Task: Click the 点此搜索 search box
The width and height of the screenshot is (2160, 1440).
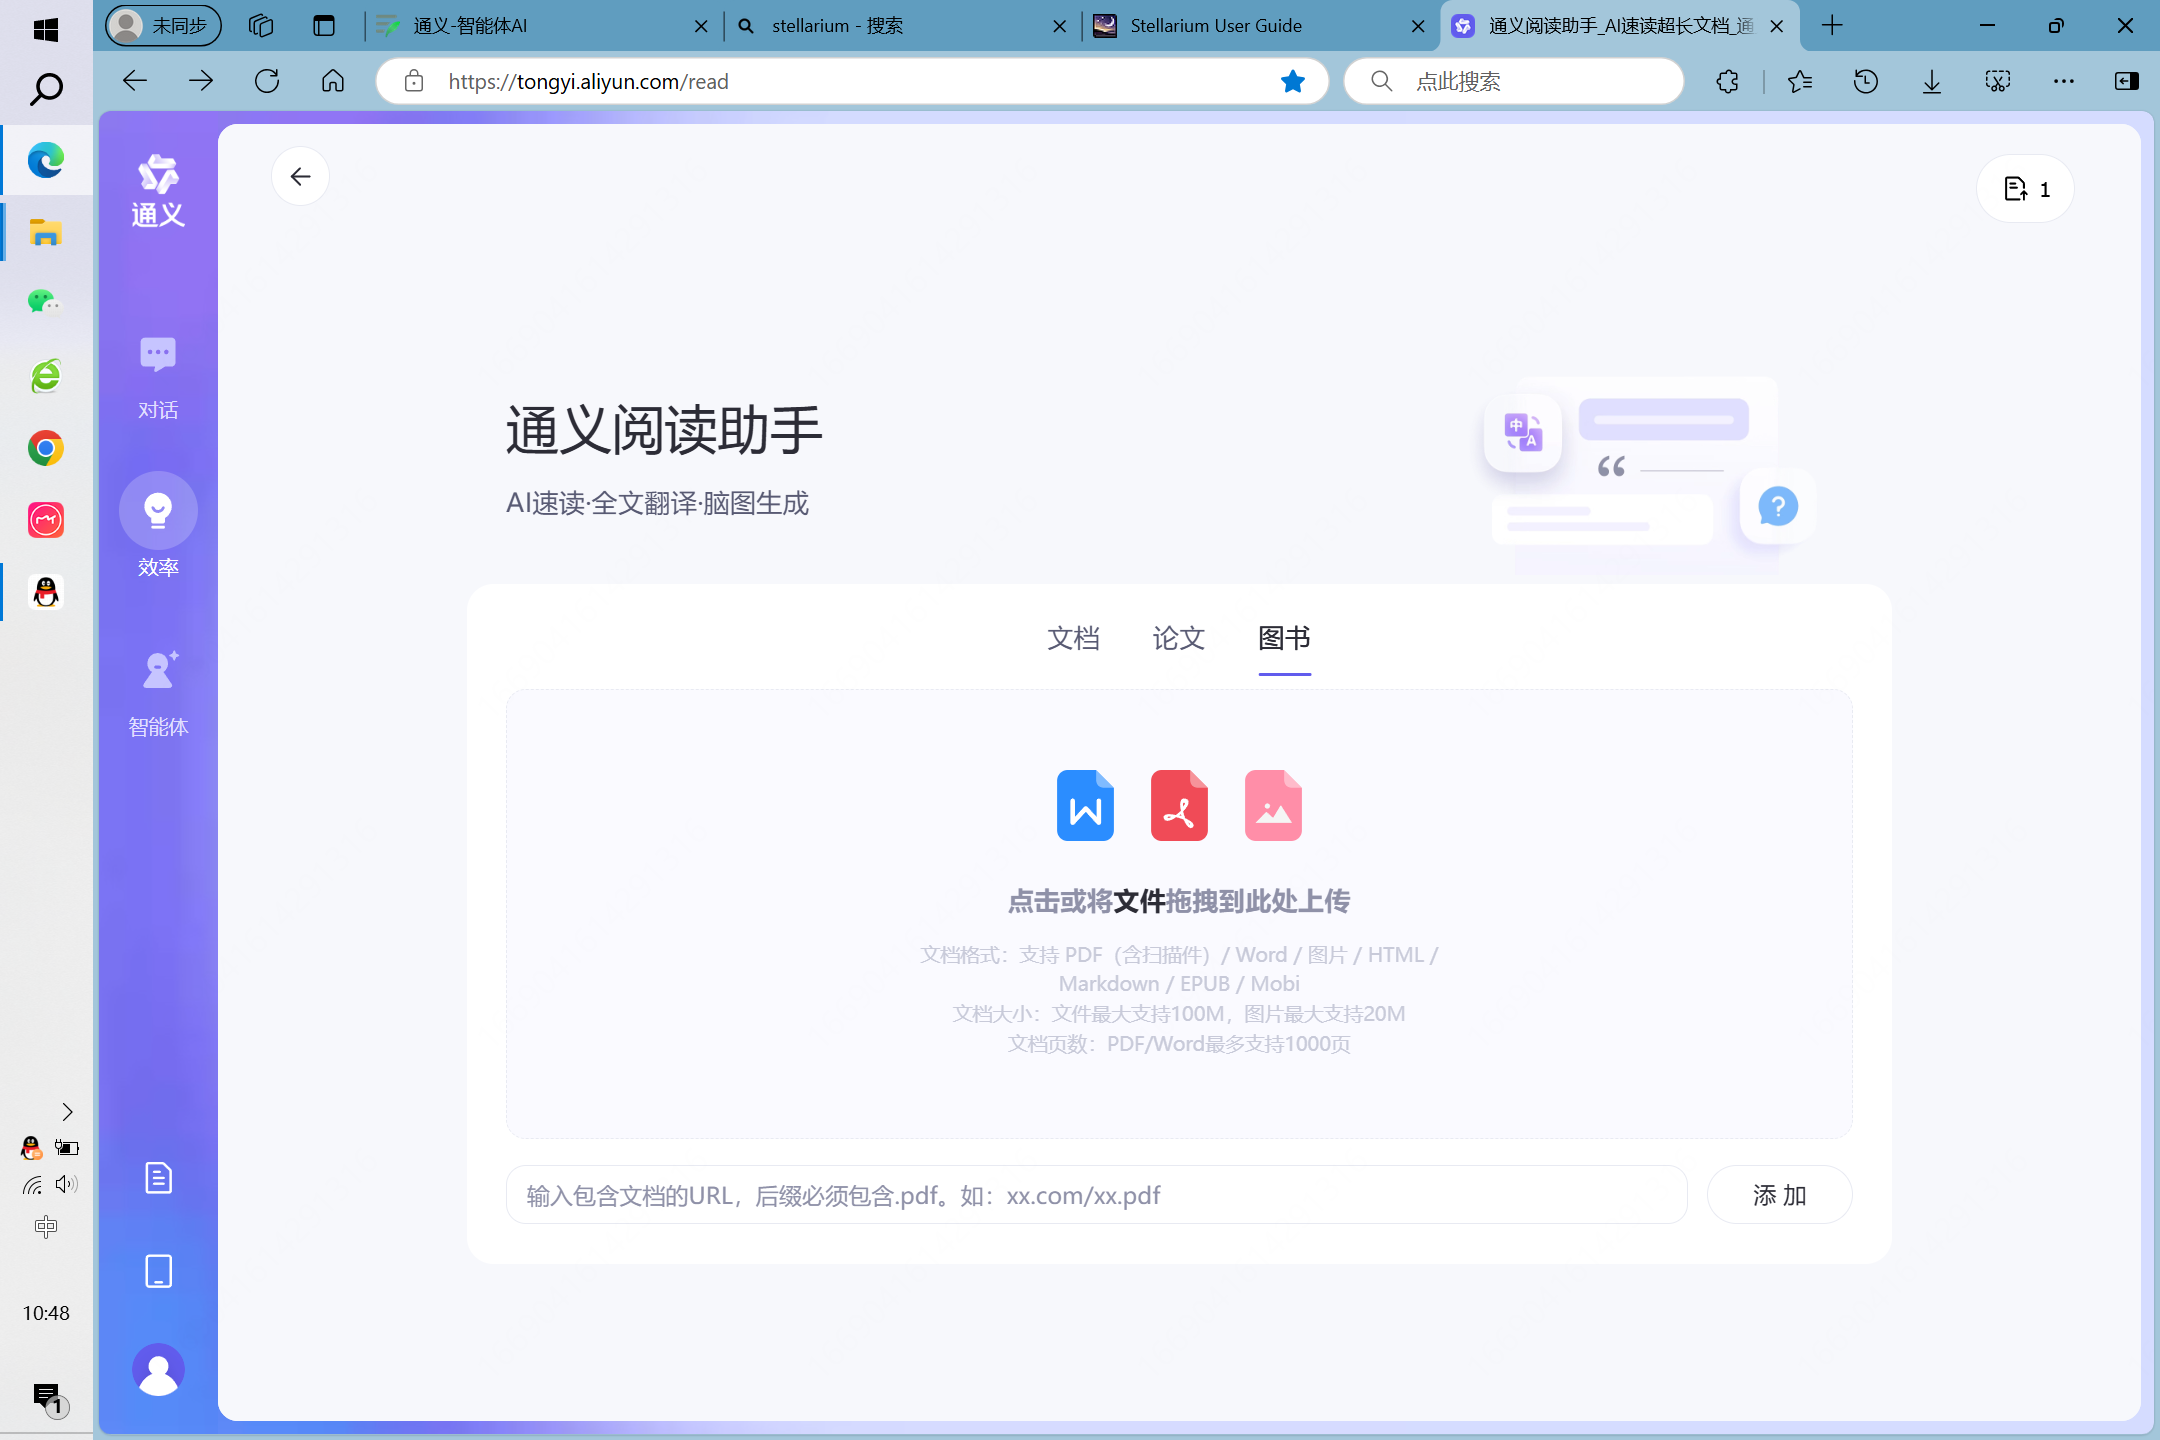Action: (x=1514, y=81)
